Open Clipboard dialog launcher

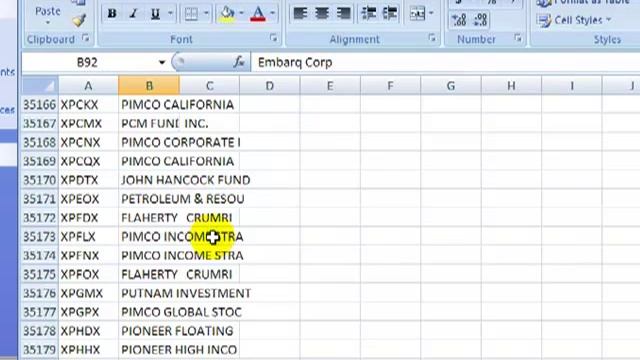pyautogui.click(x=85, y=38)
